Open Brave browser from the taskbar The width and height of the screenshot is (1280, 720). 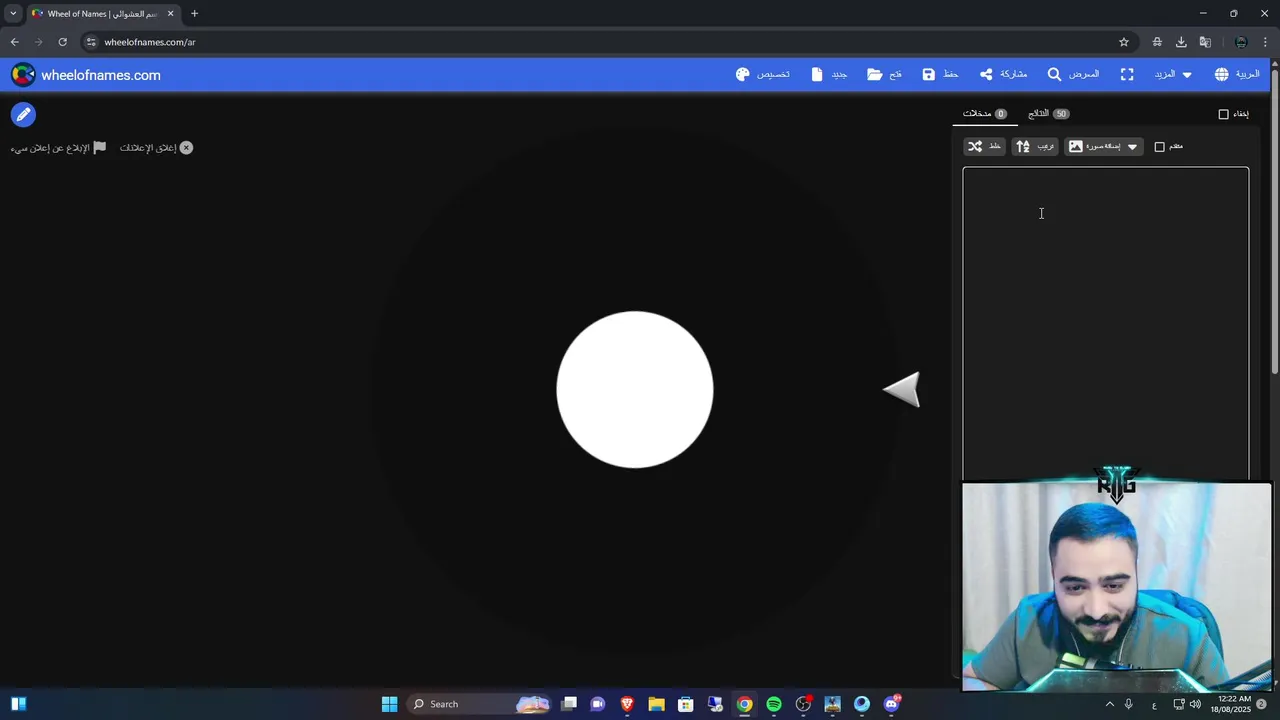click(627, 704)
